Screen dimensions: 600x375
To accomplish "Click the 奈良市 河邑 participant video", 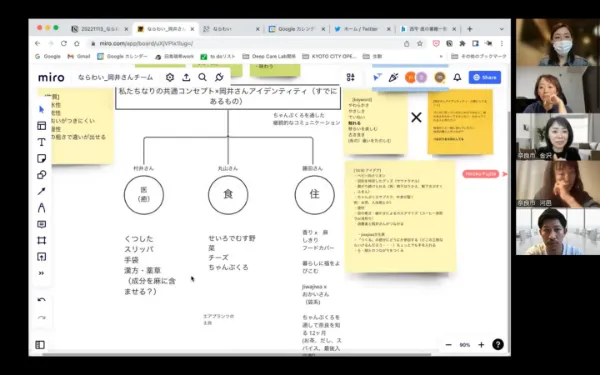I will tap(558, 184).
